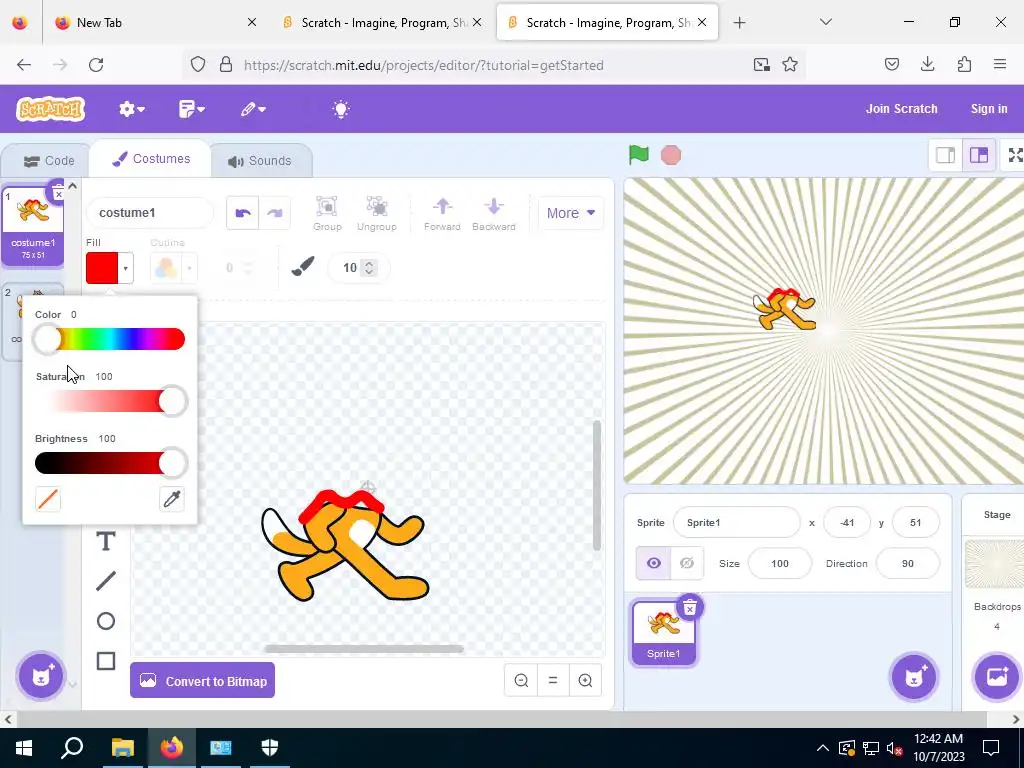
Task: Adjust the brush size stepper arrows
Action: click(369, 268)
